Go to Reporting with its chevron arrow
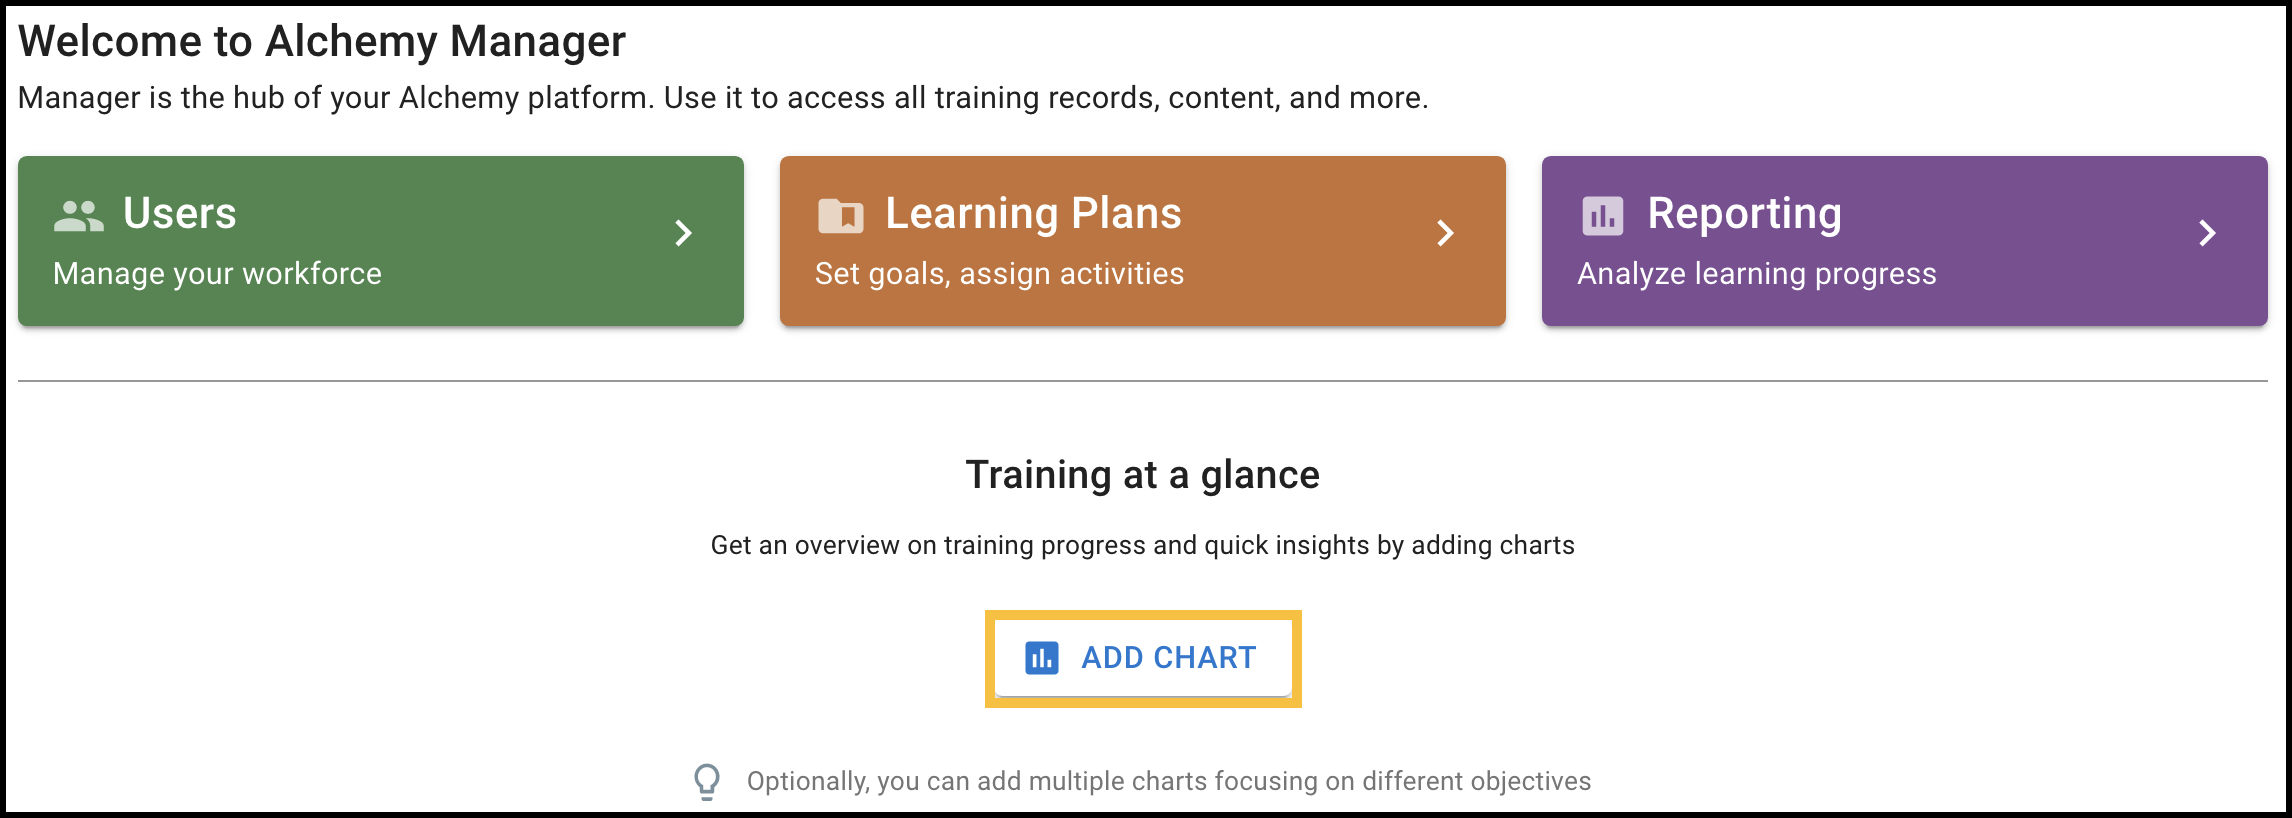 click(2207, 233)
